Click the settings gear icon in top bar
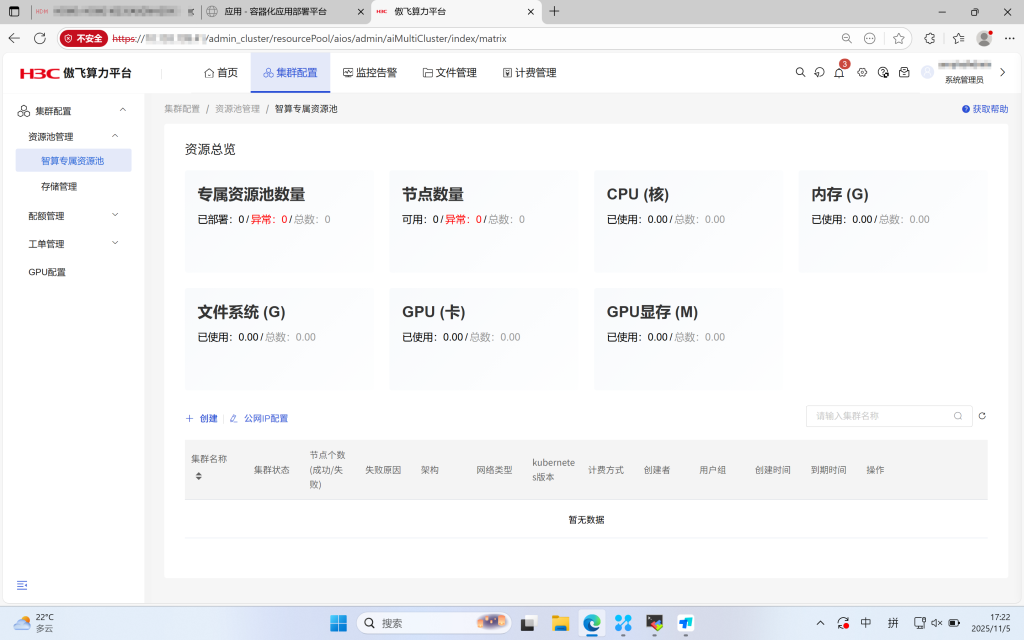This screenshot has height=640, width=1024. click(x=862, y=72)
